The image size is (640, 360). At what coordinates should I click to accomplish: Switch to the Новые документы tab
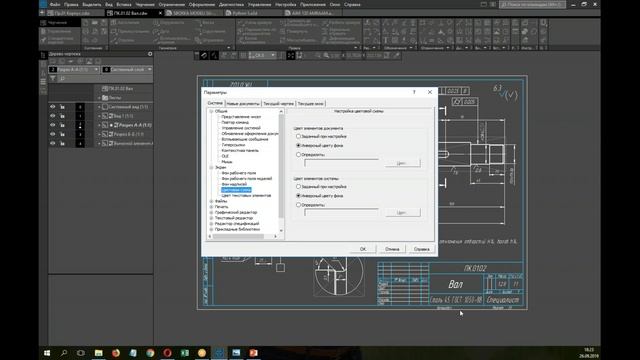tap(243, 104)
